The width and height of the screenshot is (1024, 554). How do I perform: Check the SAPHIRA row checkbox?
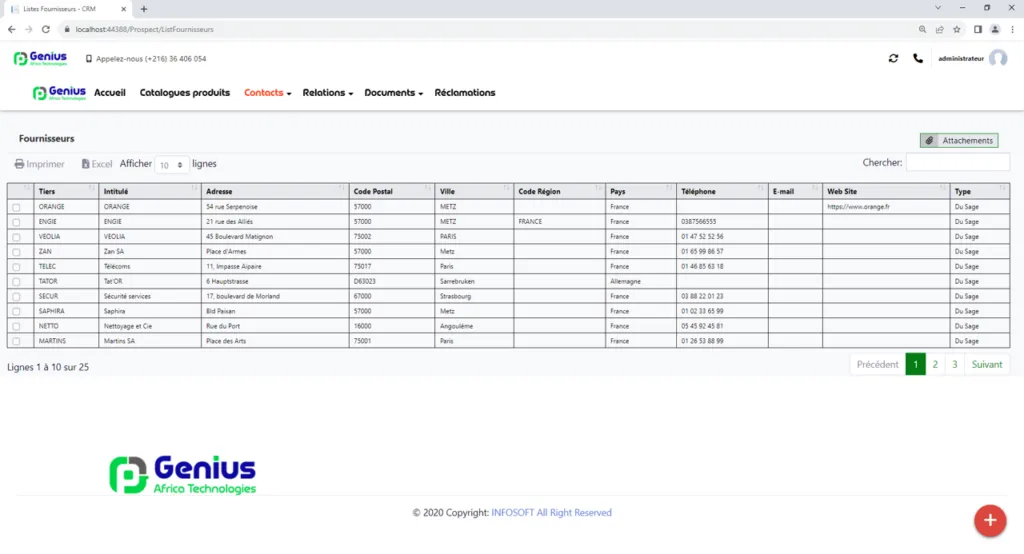coord(16,312)
